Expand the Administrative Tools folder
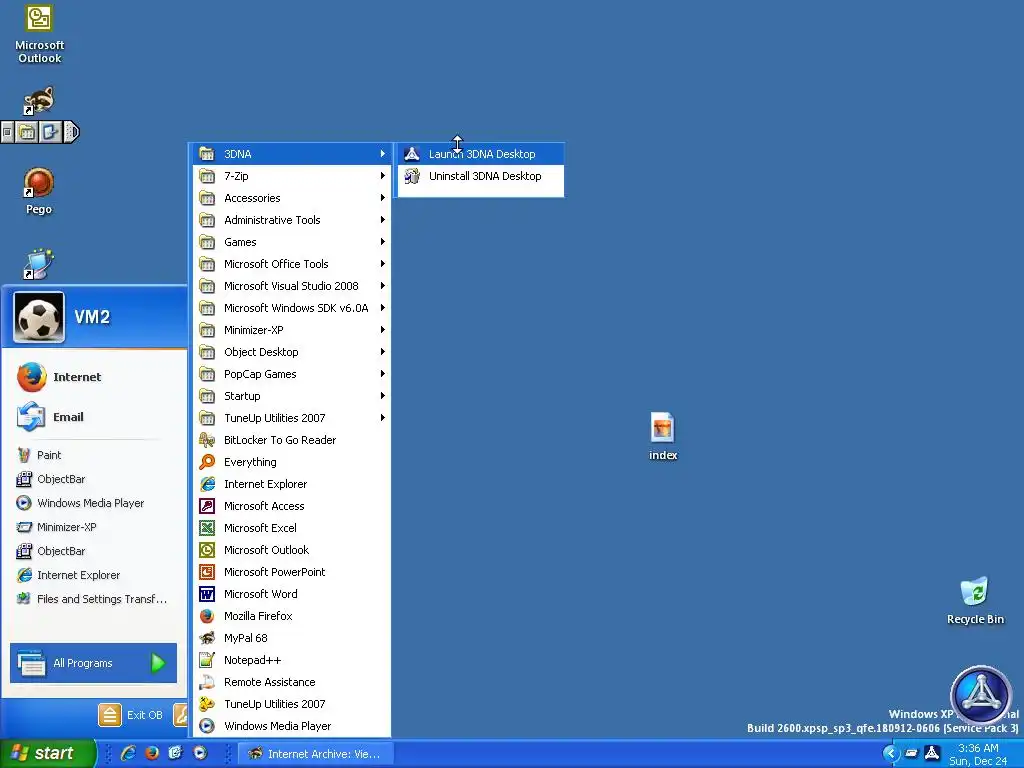The width and height of the screenshot is (1024, 768). [292, 220]
